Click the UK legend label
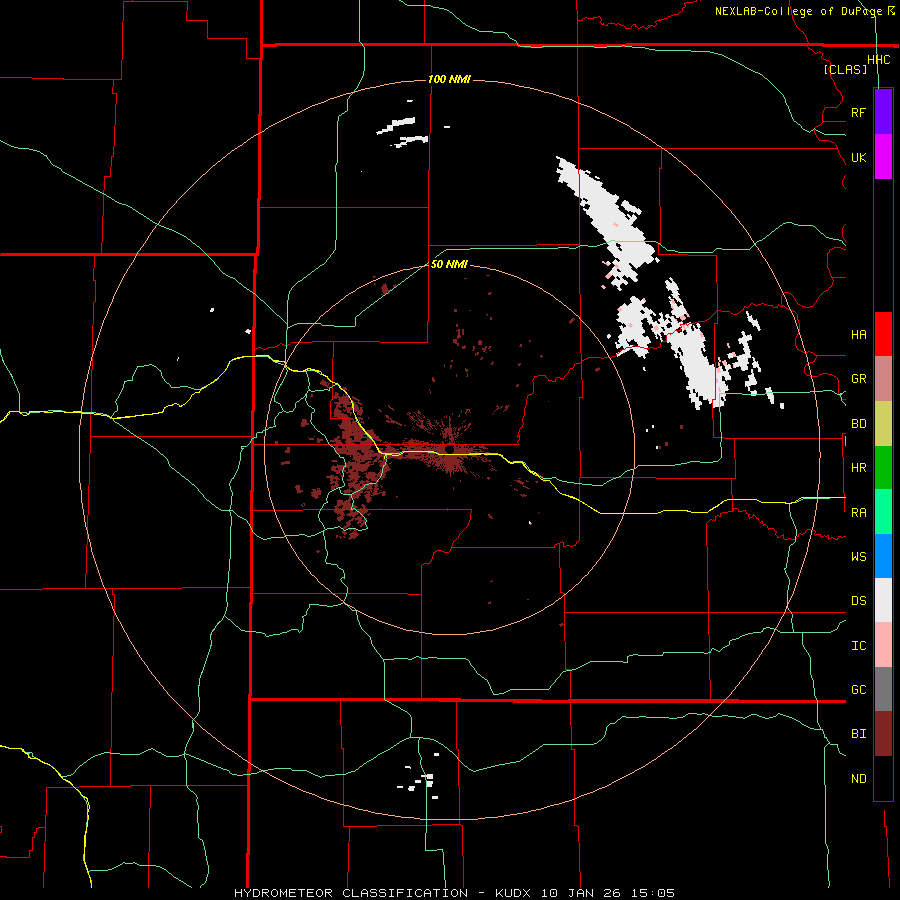Screen dimensions: 900x900 859,157
